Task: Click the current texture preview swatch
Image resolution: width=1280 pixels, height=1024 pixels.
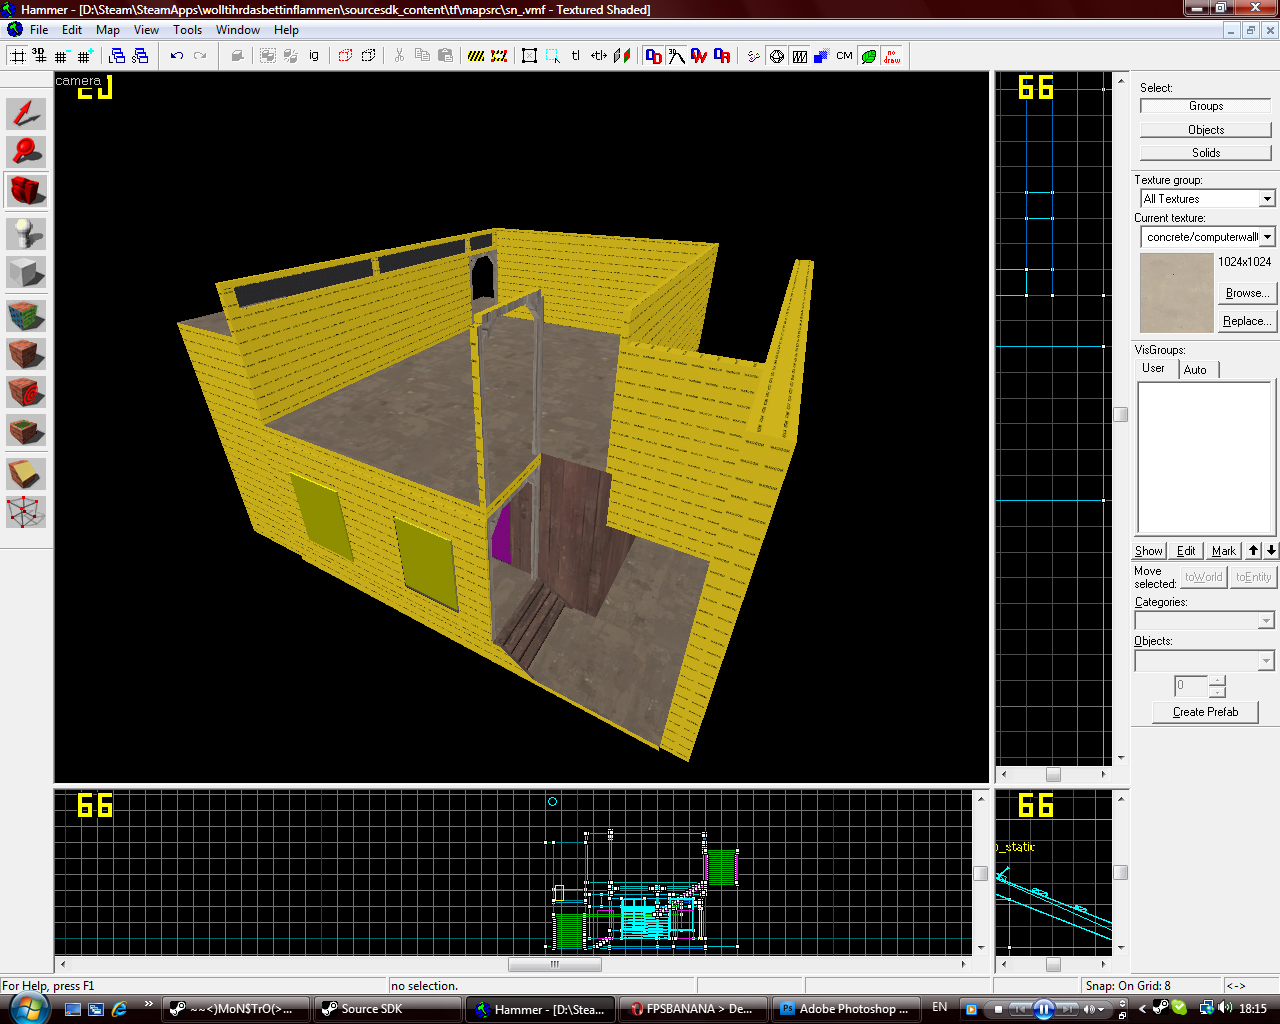Action: (x=1176, y=293)
